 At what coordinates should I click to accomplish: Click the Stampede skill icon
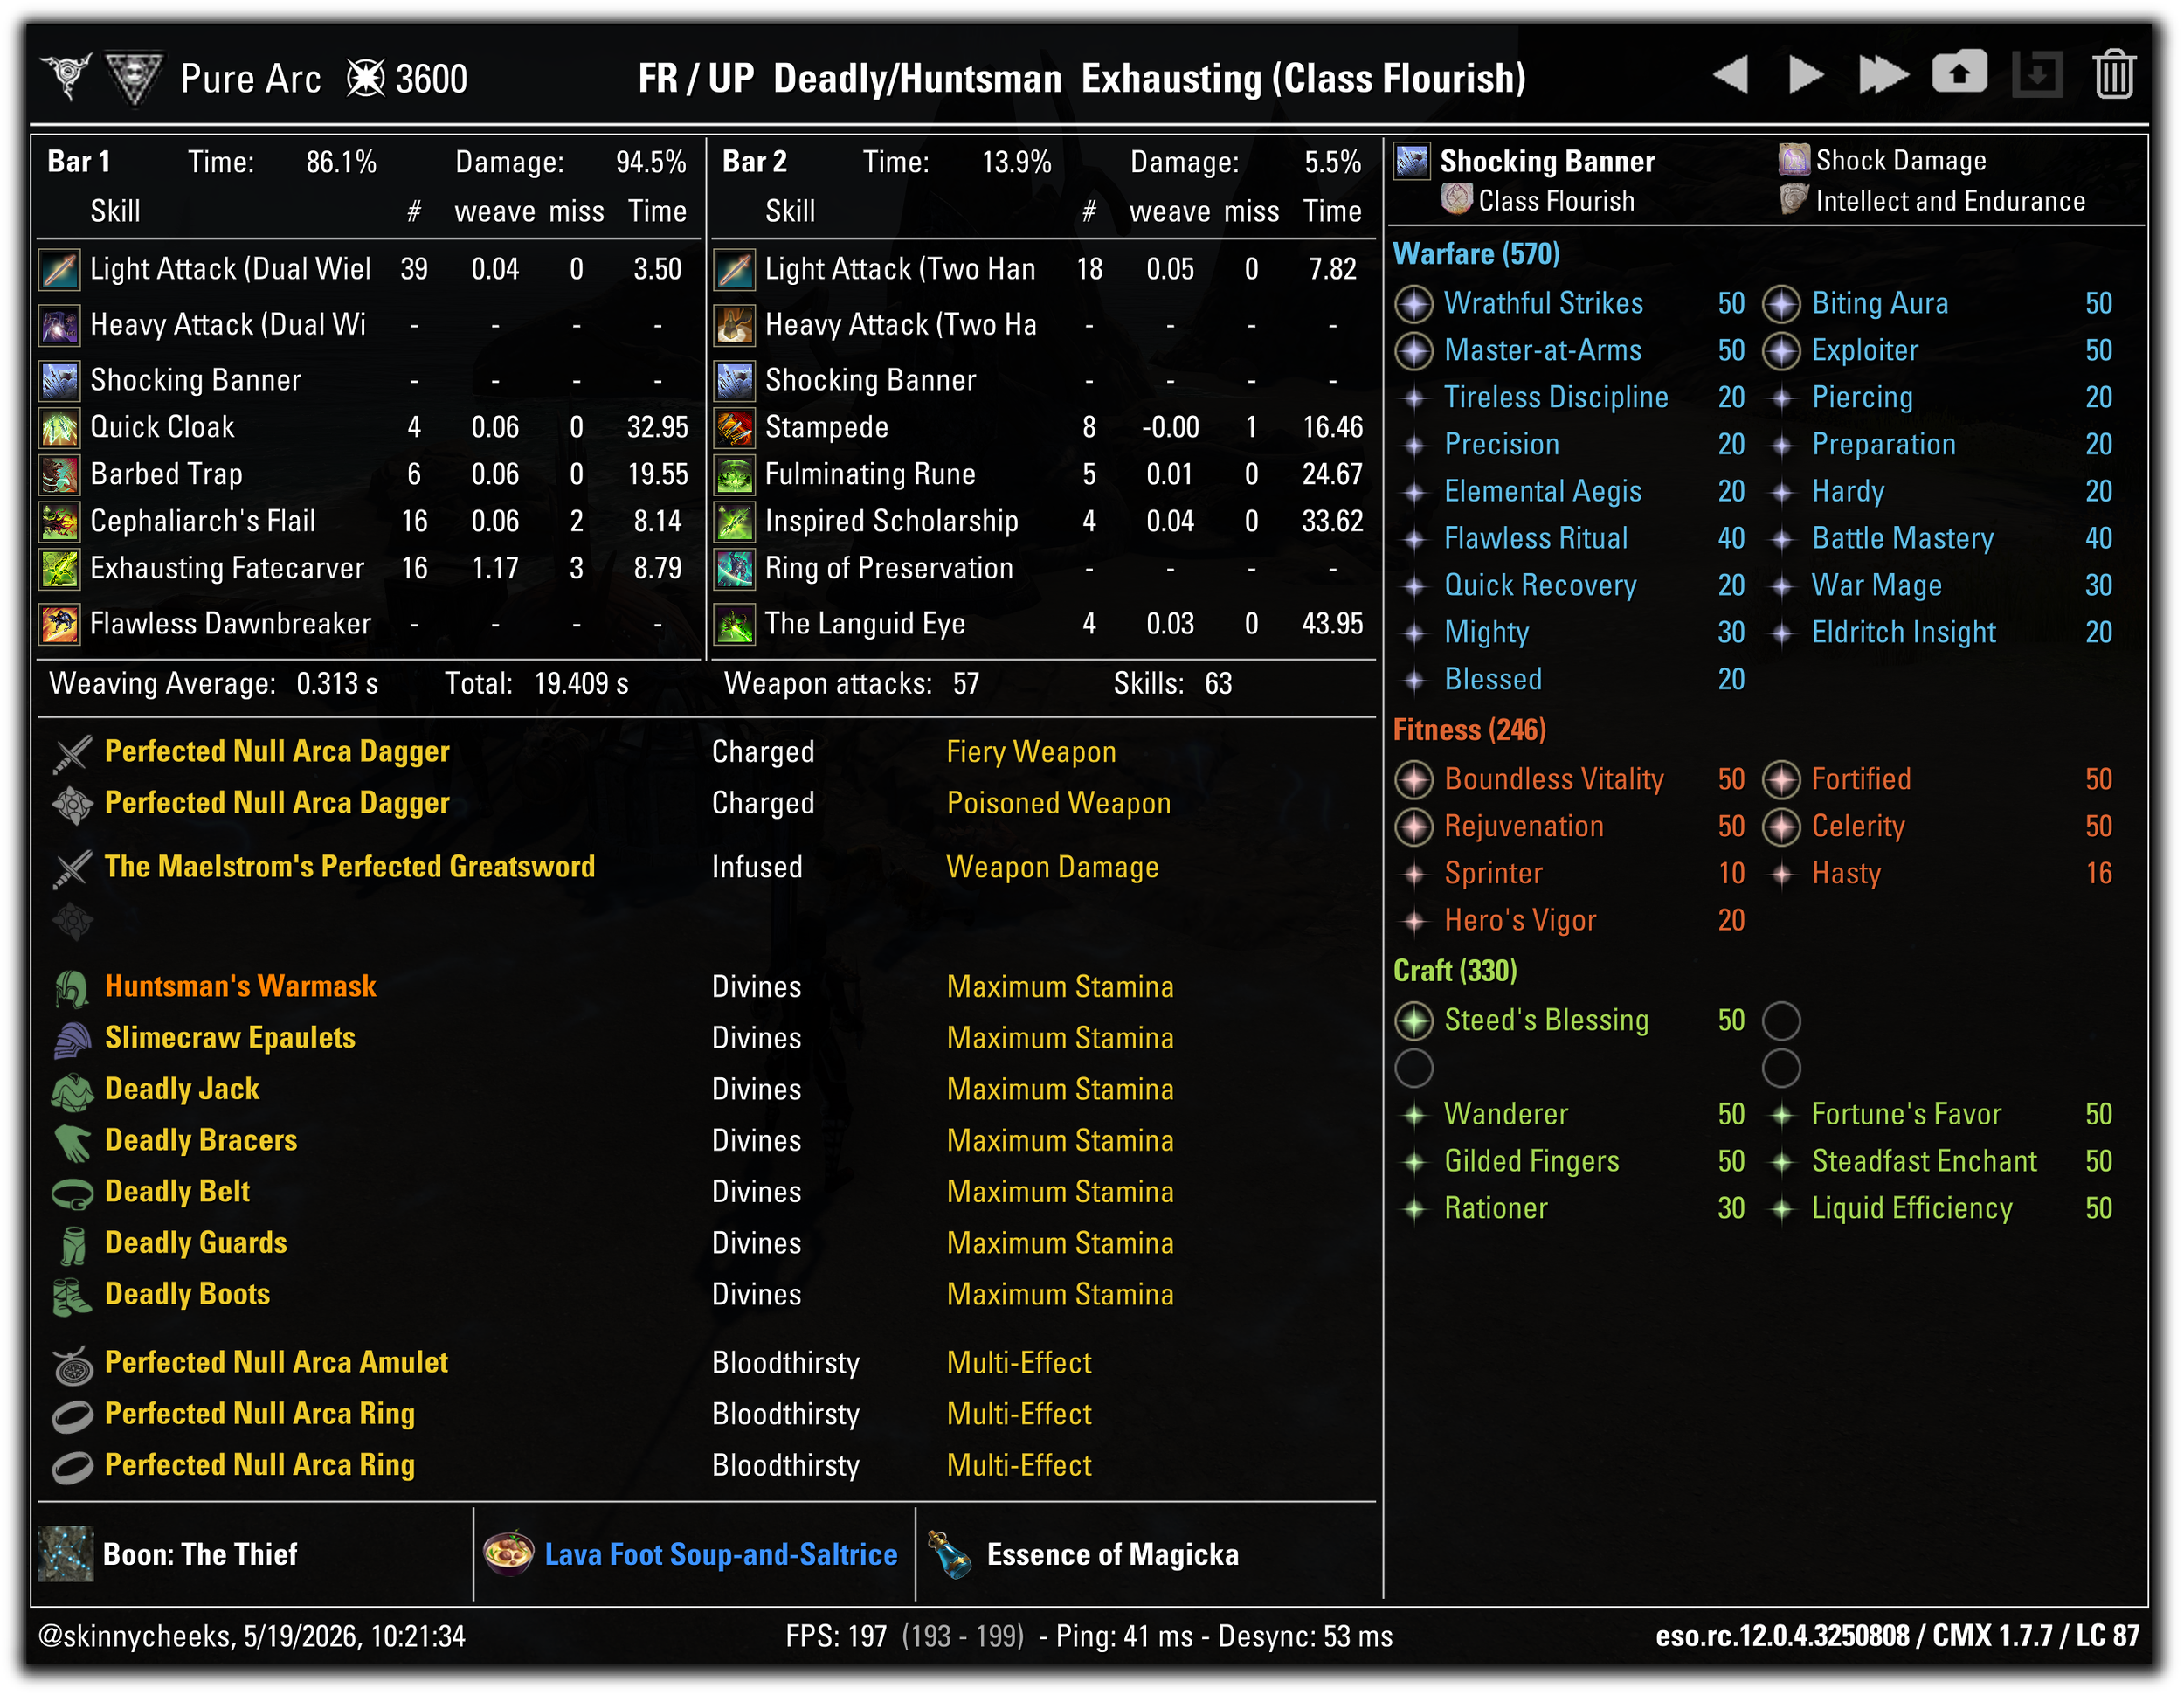tap(735, 428)
